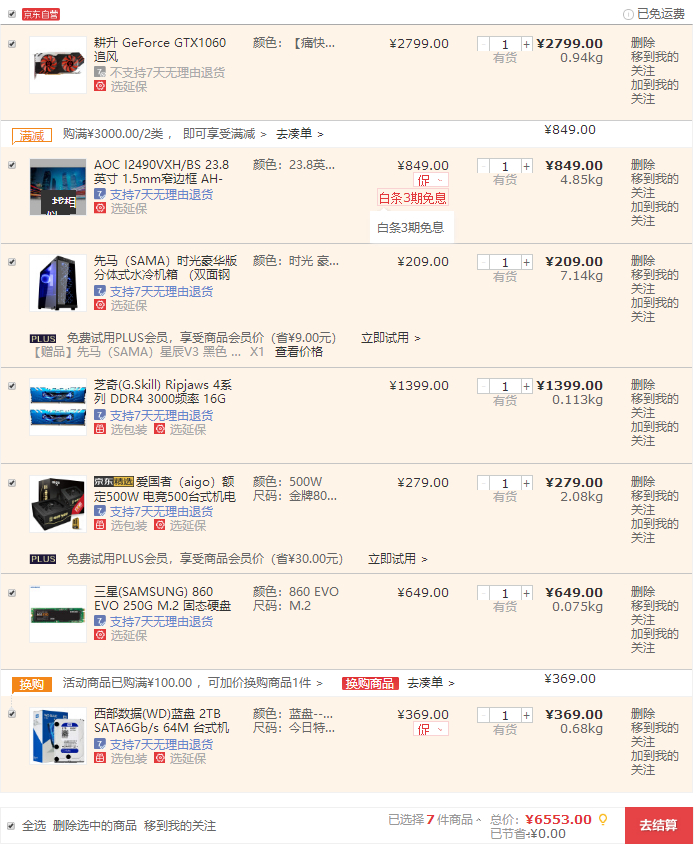The height and width of the screenshot is (844, 696).
Task: Increase quantity of AOC monitor
Action: click(x=526, y=166)
